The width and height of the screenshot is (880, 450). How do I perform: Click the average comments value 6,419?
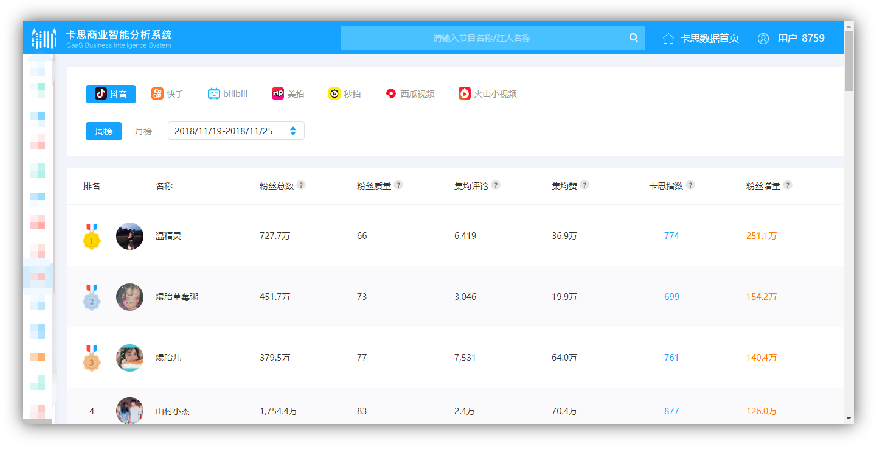[465, 236]
